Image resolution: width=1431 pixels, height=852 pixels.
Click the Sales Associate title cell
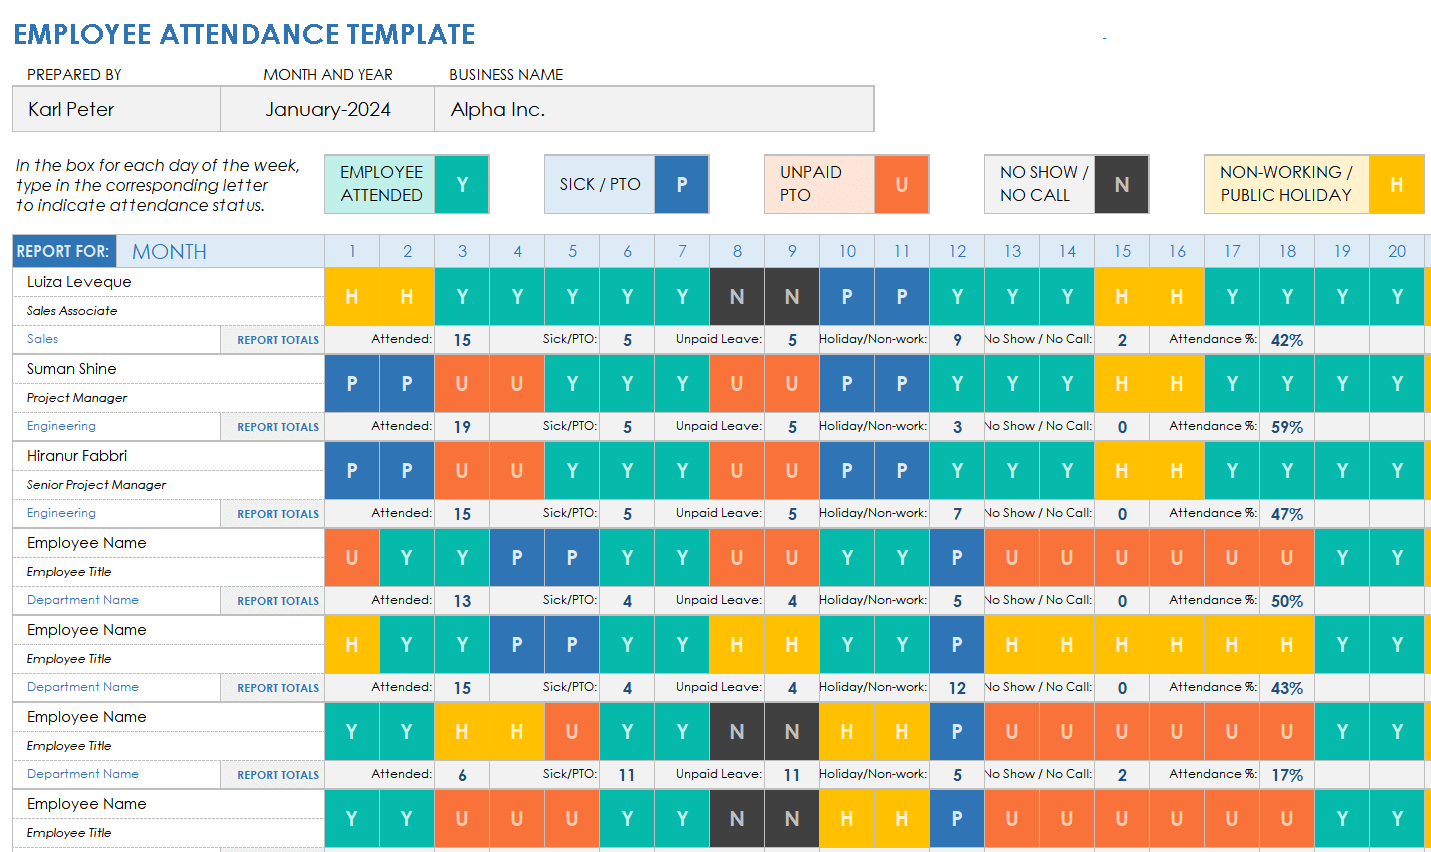point(168,311)
